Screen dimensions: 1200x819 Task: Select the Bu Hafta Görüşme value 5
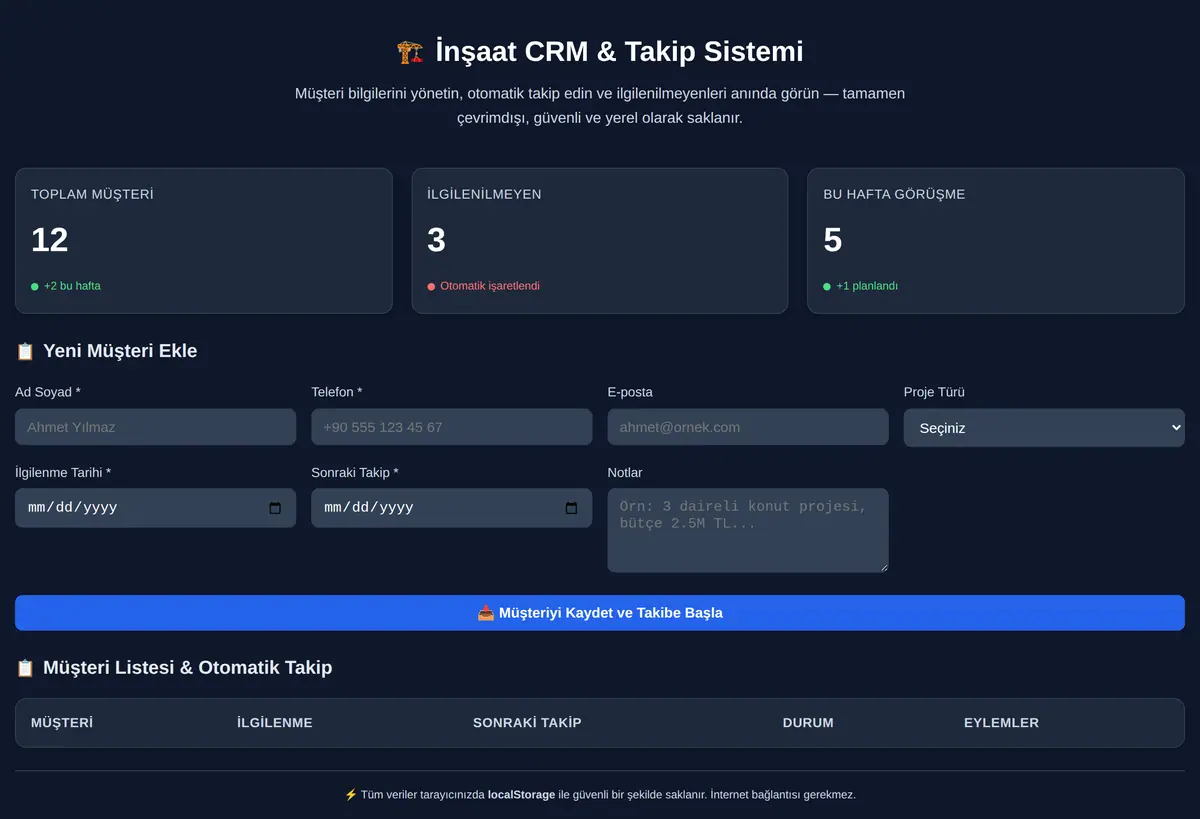point(833,240)
